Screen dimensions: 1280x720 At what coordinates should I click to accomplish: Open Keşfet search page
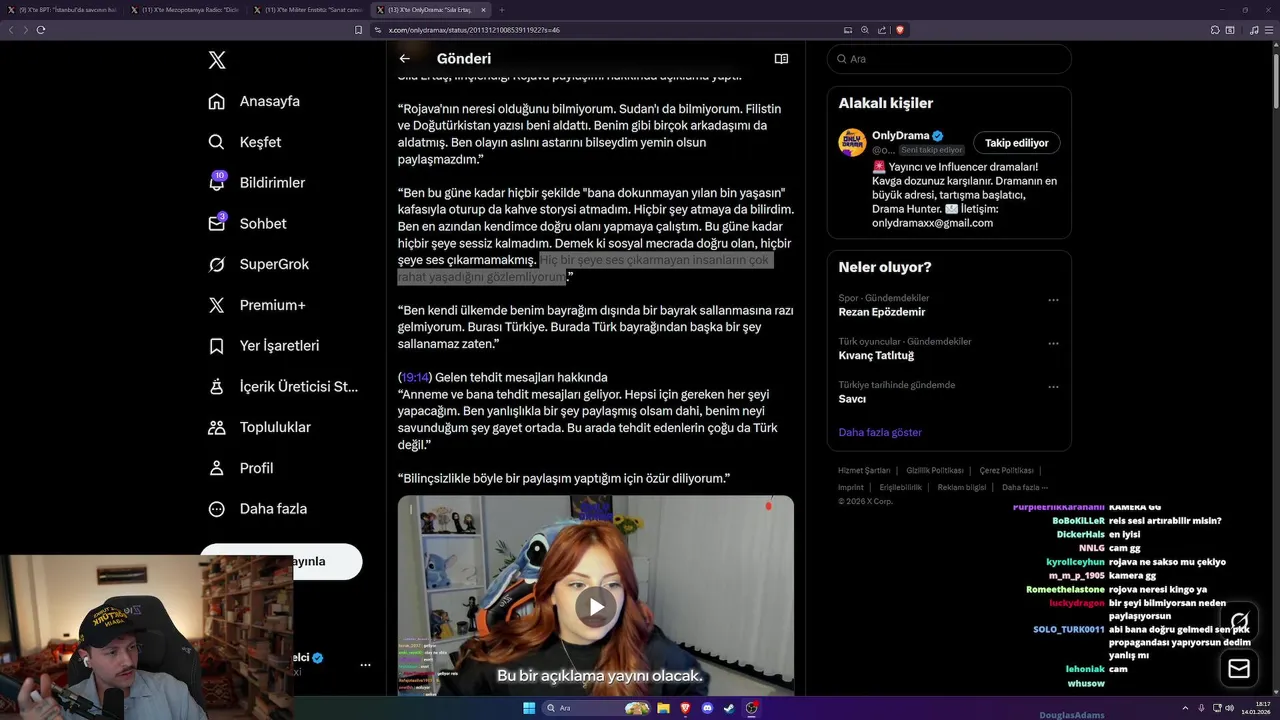coord(245,142)
